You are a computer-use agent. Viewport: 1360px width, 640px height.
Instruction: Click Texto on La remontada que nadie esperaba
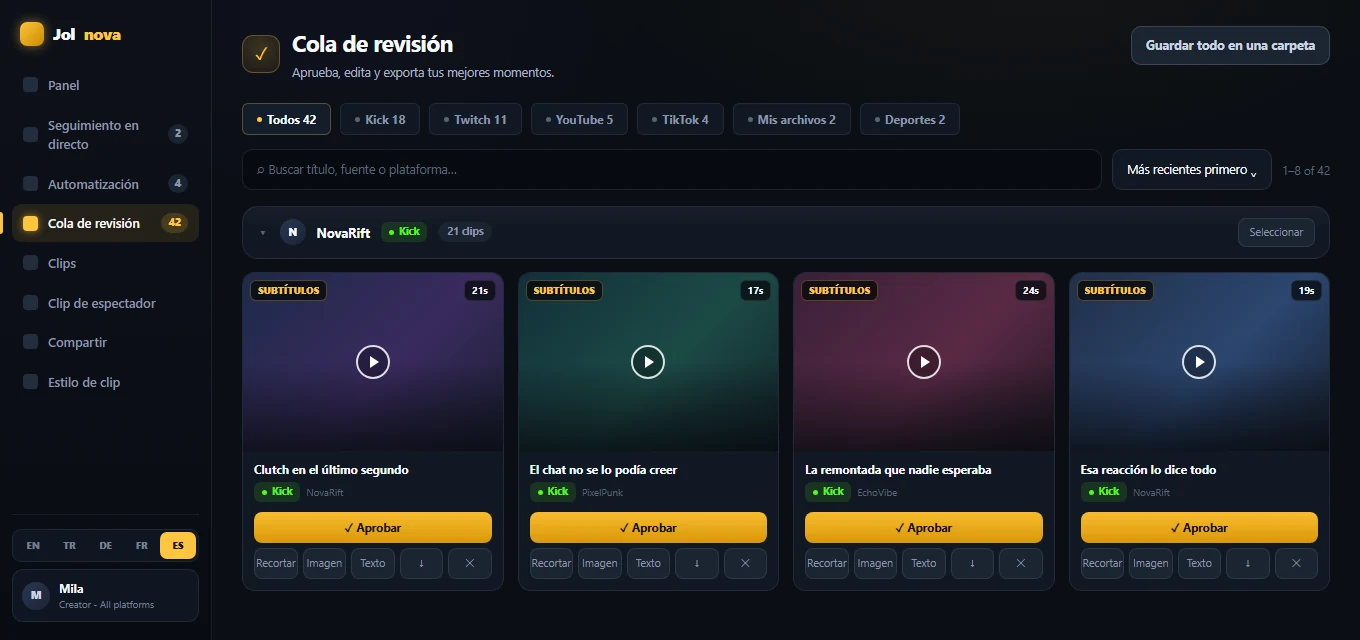[x=924, y=563]
